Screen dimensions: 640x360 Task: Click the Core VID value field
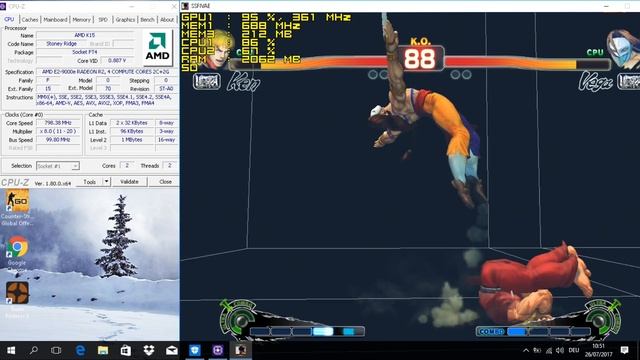(118, 60)
